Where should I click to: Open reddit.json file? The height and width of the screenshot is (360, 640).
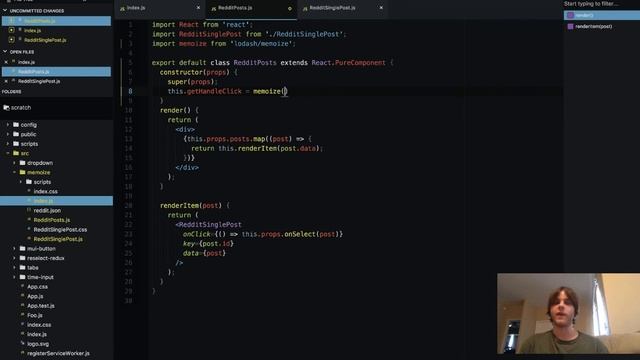47,211
